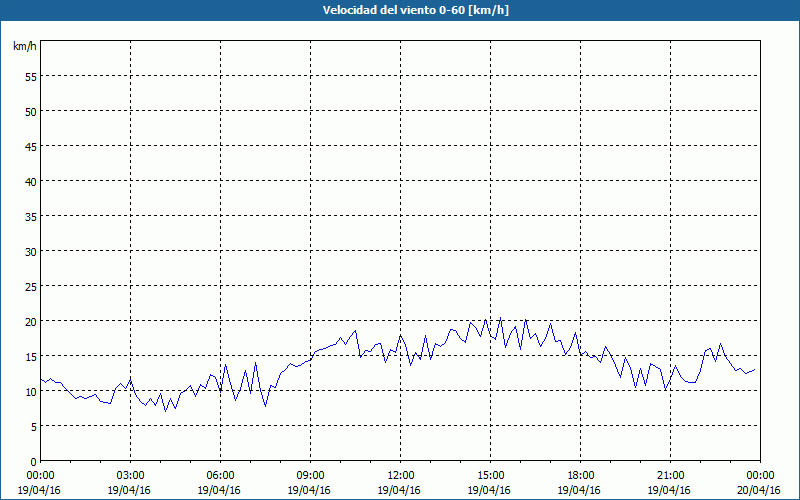Screen dimensions: 800x500
Task: Click the '00:00' time label dated 20/04/16
Action: (760, 476)
